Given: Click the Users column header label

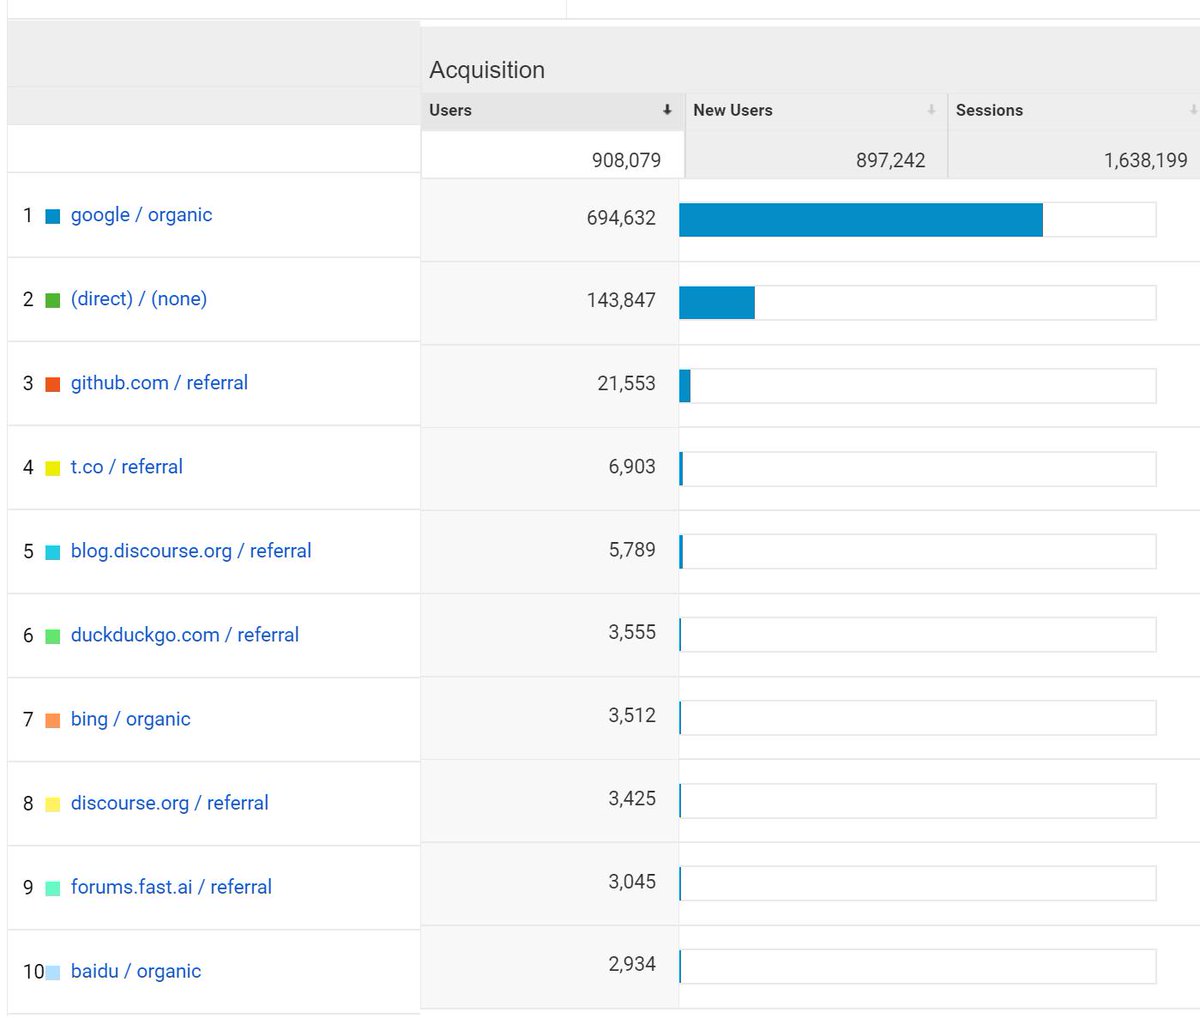Looking at the screenshot, I should click(x=450, y=110).
